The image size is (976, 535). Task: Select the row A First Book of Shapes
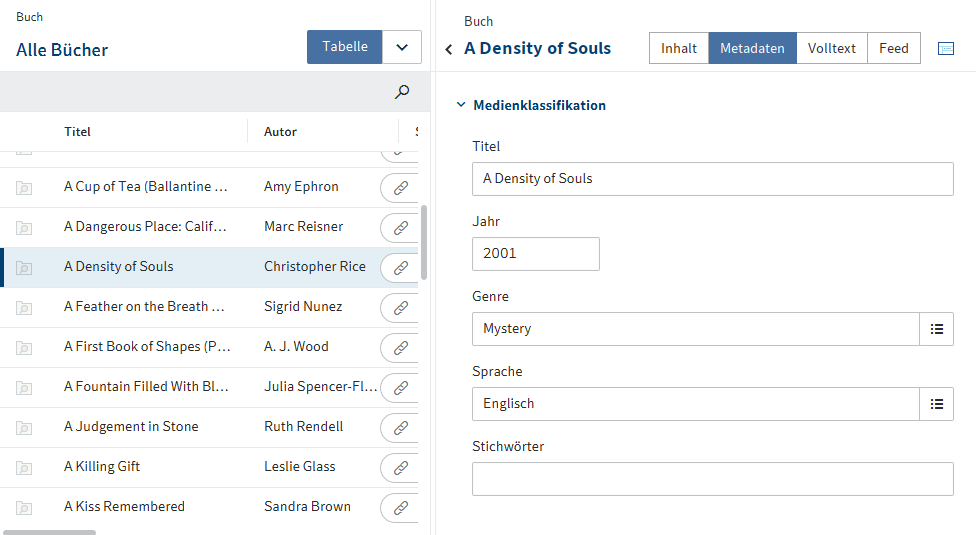click(209, 348)
